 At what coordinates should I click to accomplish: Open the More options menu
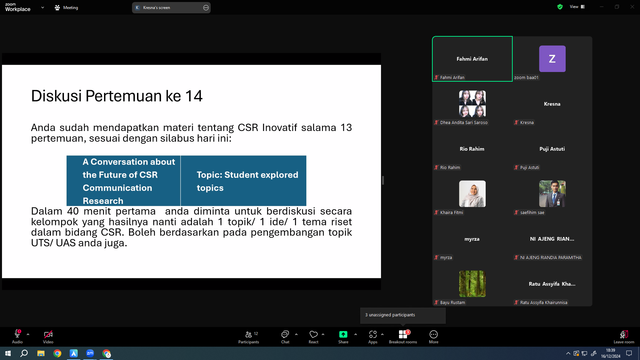[433, 336]
